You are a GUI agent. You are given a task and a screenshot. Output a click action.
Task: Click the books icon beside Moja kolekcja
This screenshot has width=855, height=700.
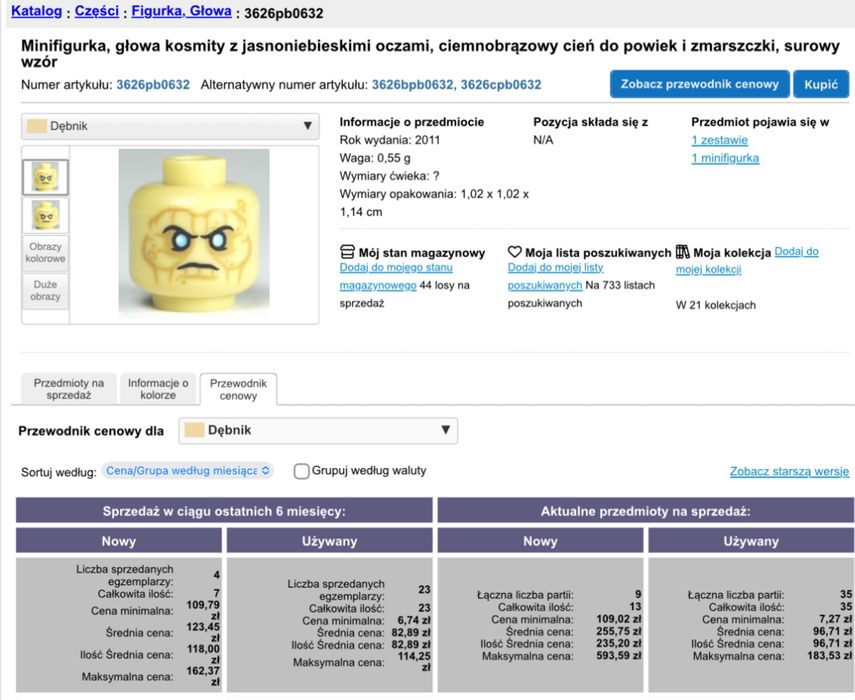coord(683,252)
